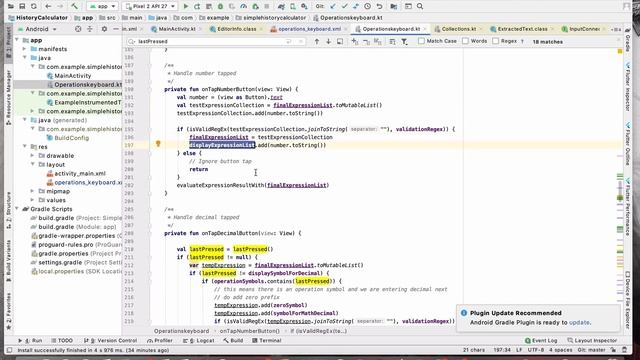Expand the manifests folder

(x=24, y=49)
